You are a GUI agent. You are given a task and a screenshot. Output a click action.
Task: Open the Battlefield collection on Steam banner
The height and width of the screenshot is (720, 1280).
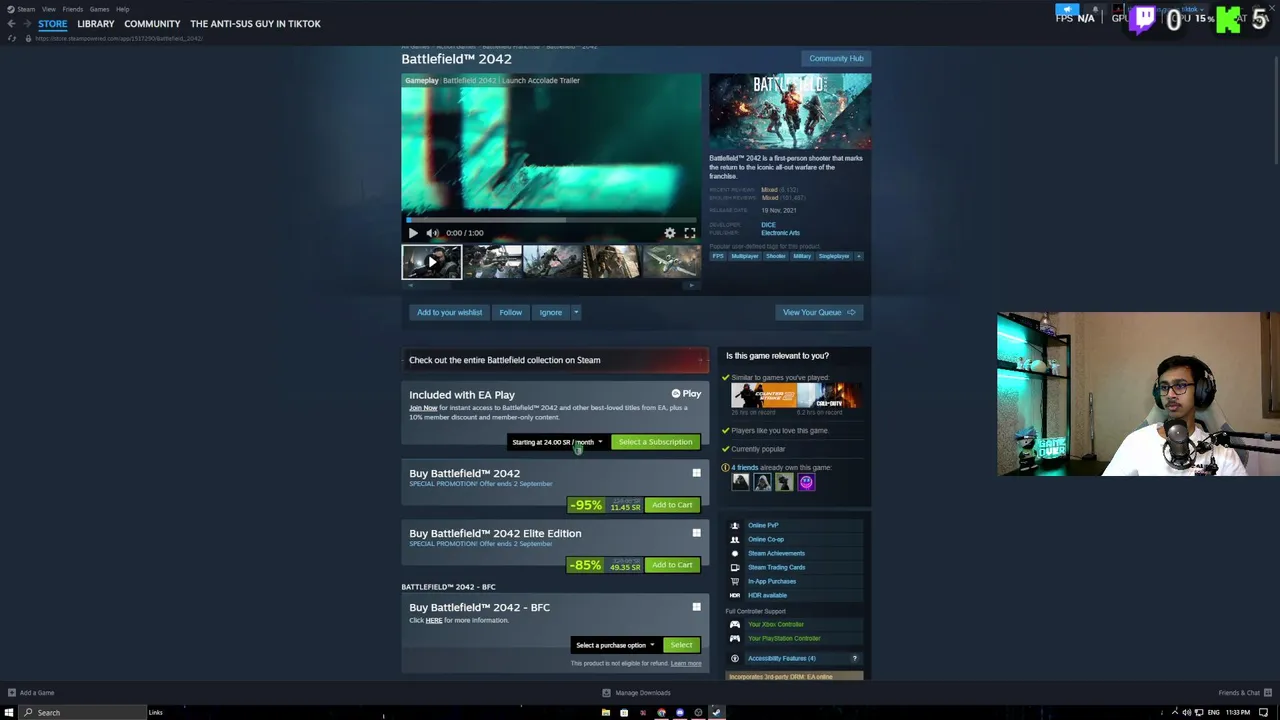tap(555, 360)
